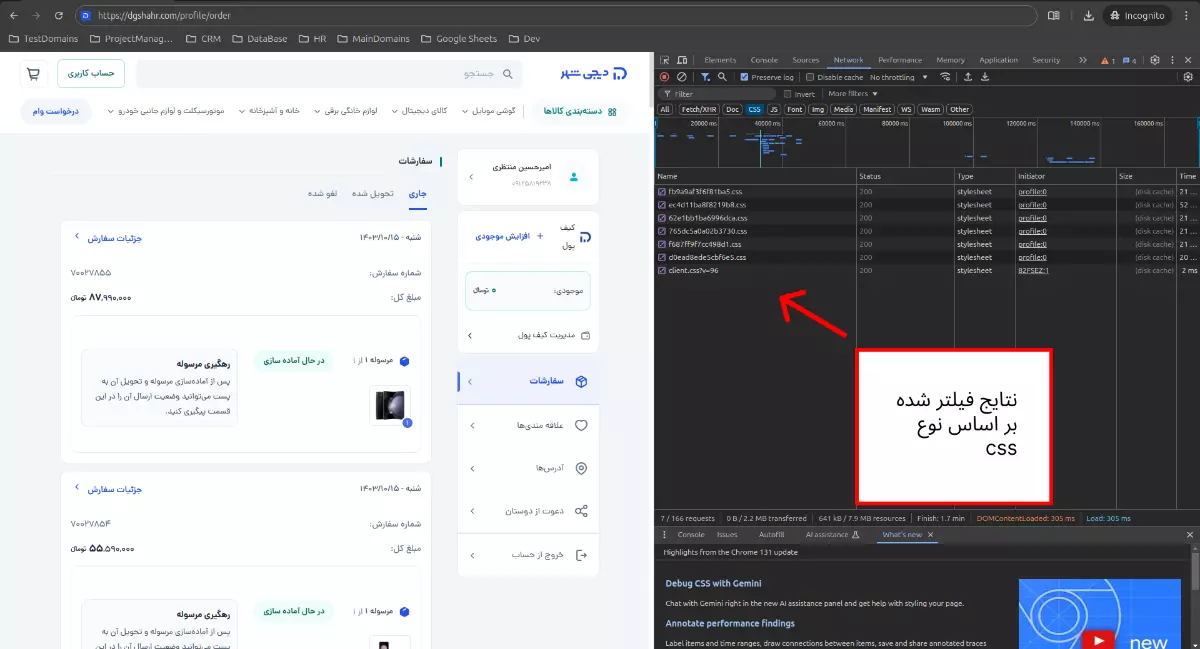This screenshot has width=1200, height=649.
Task: Expand the More filters dropdown
Action: coord(850,94)
